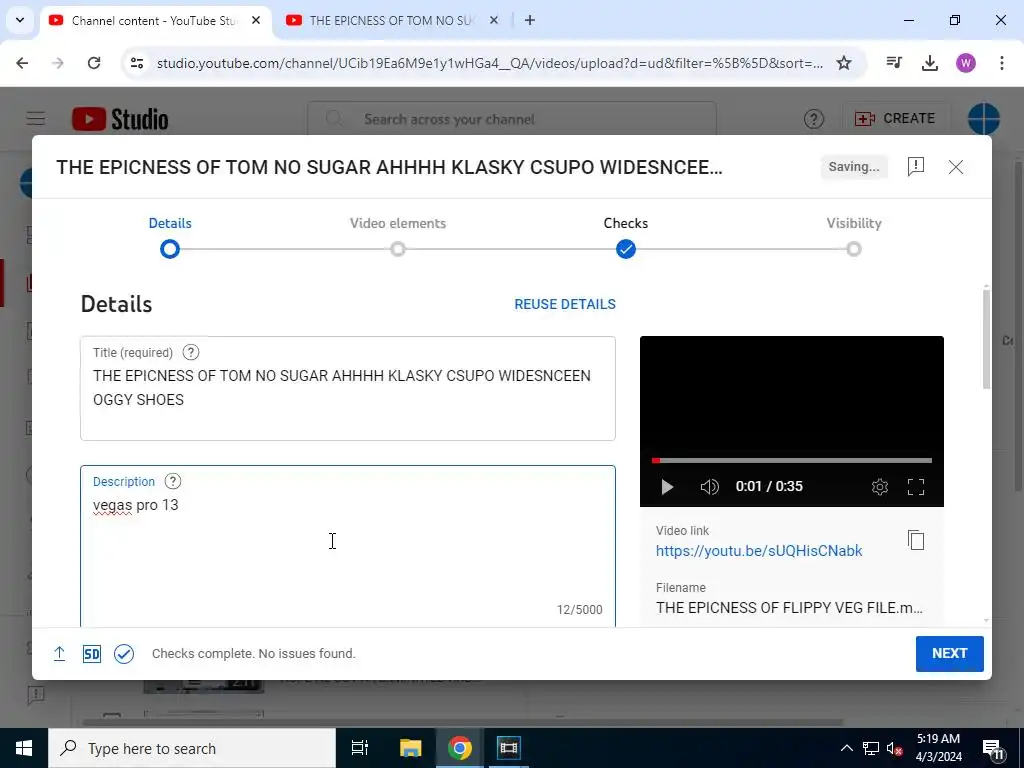Open the YouTube Studio hamburger menu
The width and height of the screenshot is (1024, 768).
36,119
